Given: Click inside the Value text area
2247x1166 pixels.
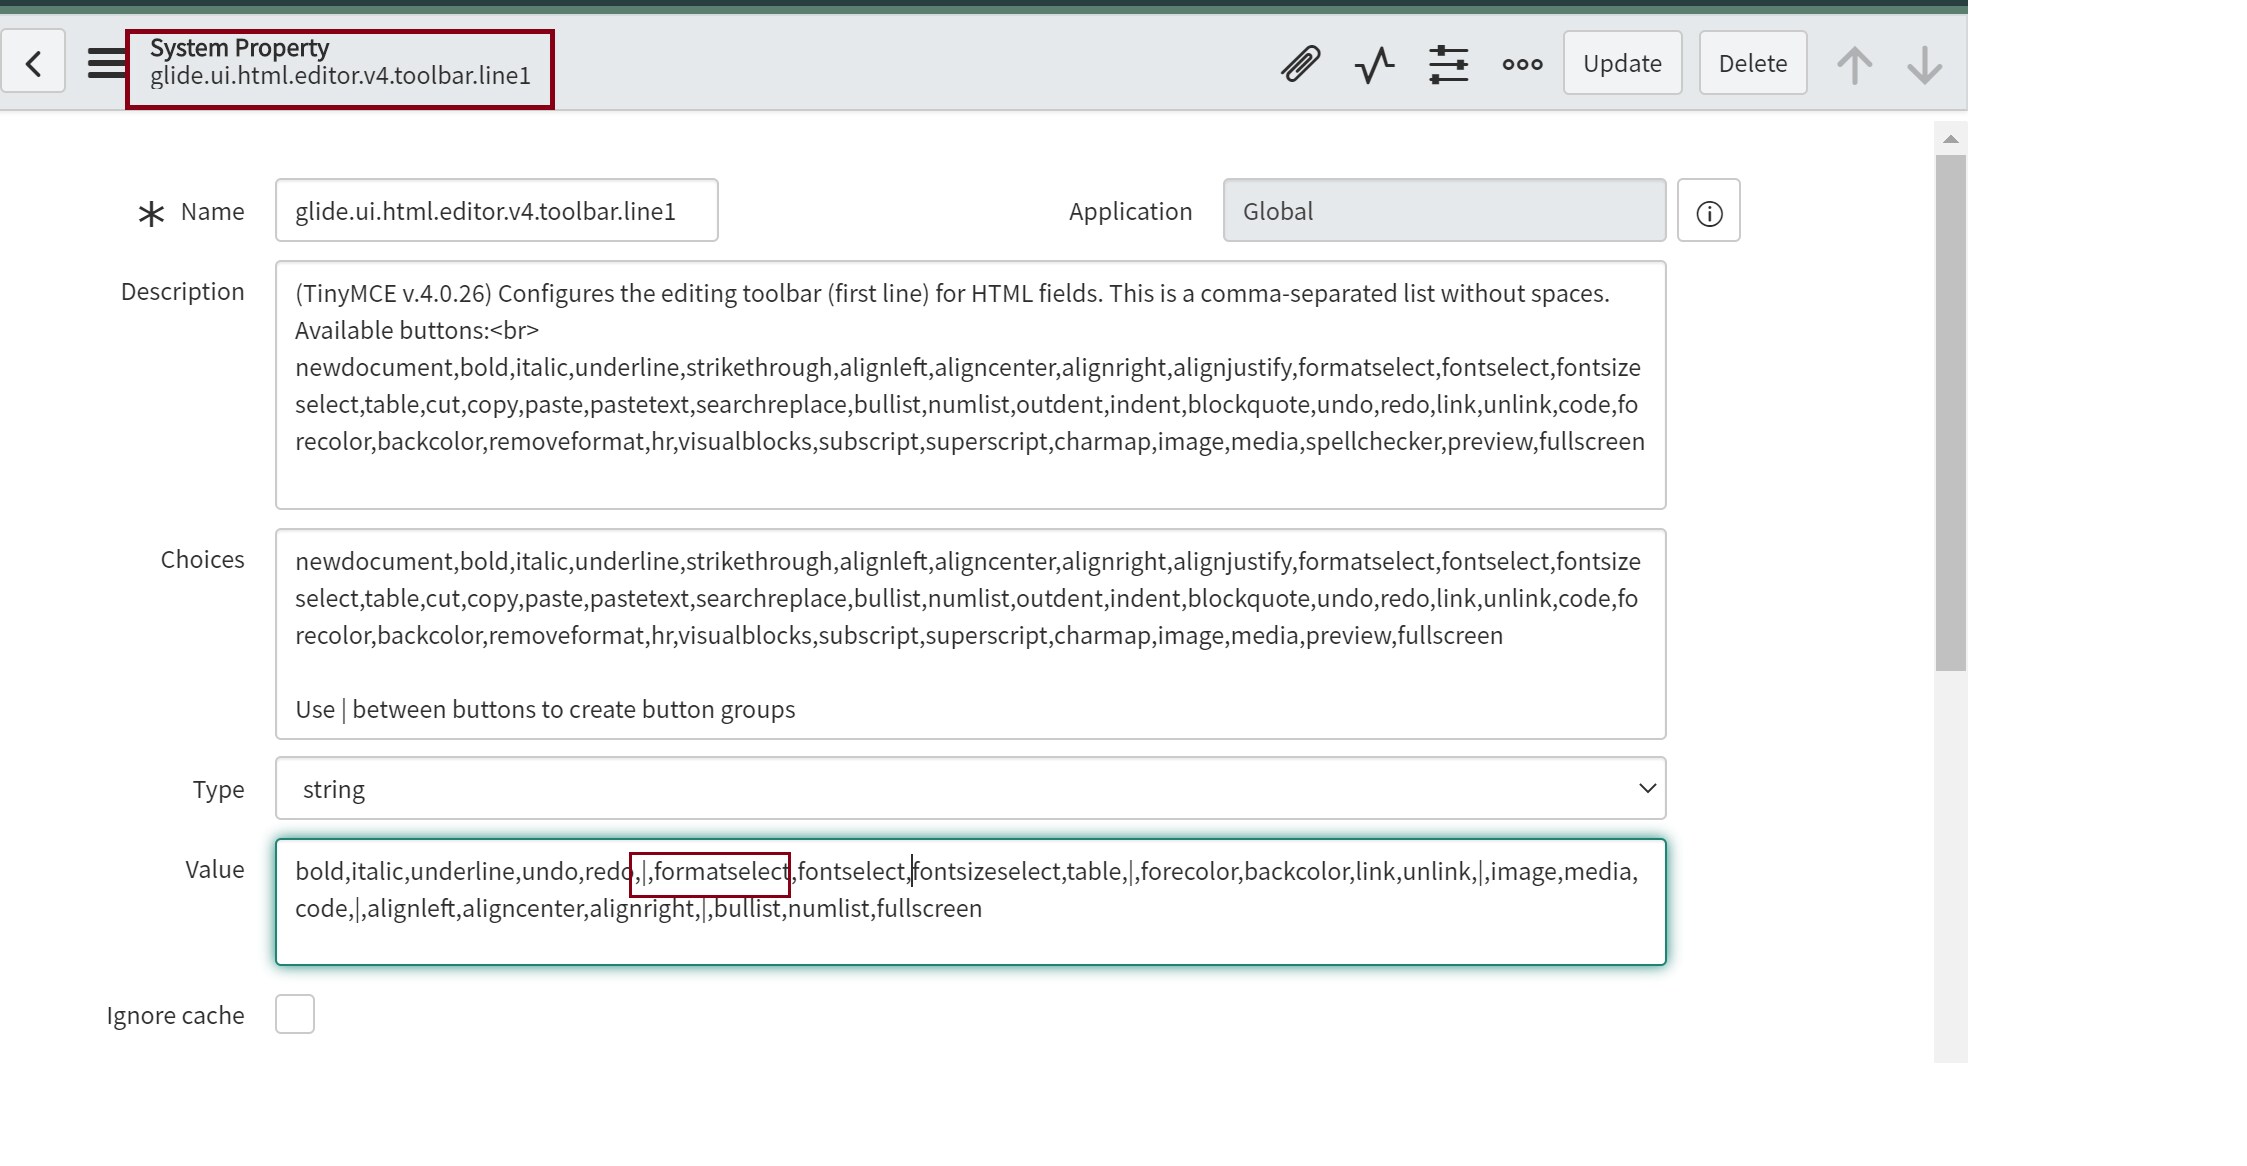Looking at the screenshot, I should pos(970,902).
